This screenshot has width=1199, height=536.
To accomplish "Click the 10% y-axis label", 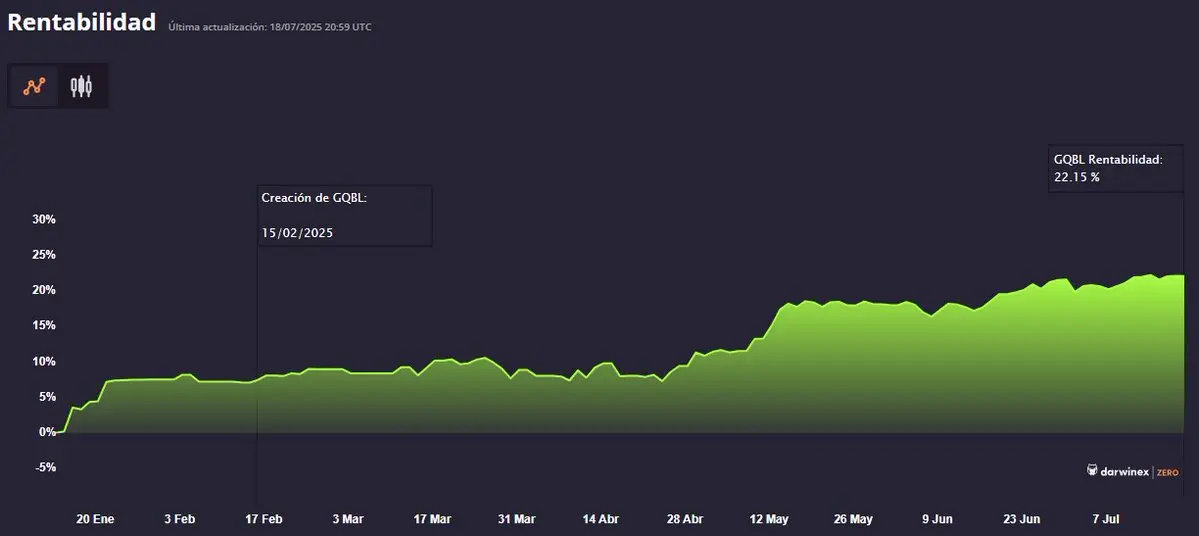I will click(44, 361).
